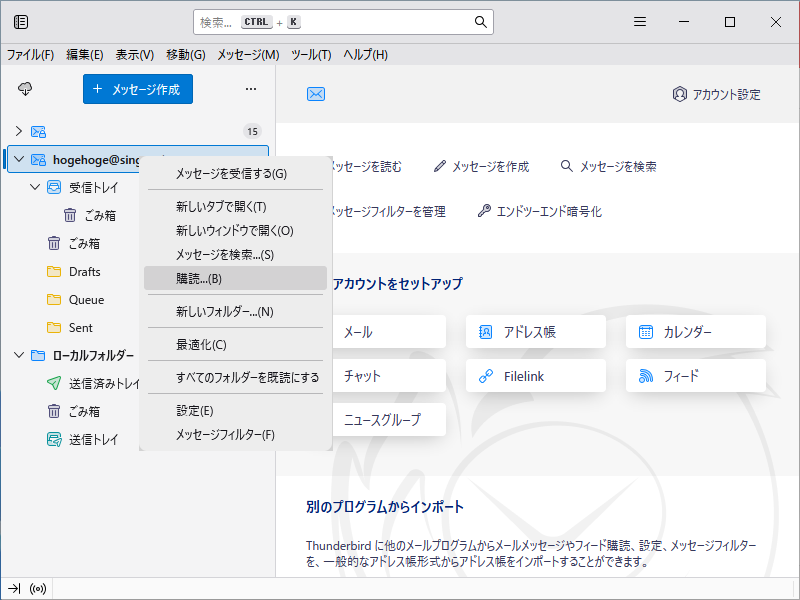Click the Filelink link icon
The height and width of the screenshot is (600, 800).
[486, 377]
